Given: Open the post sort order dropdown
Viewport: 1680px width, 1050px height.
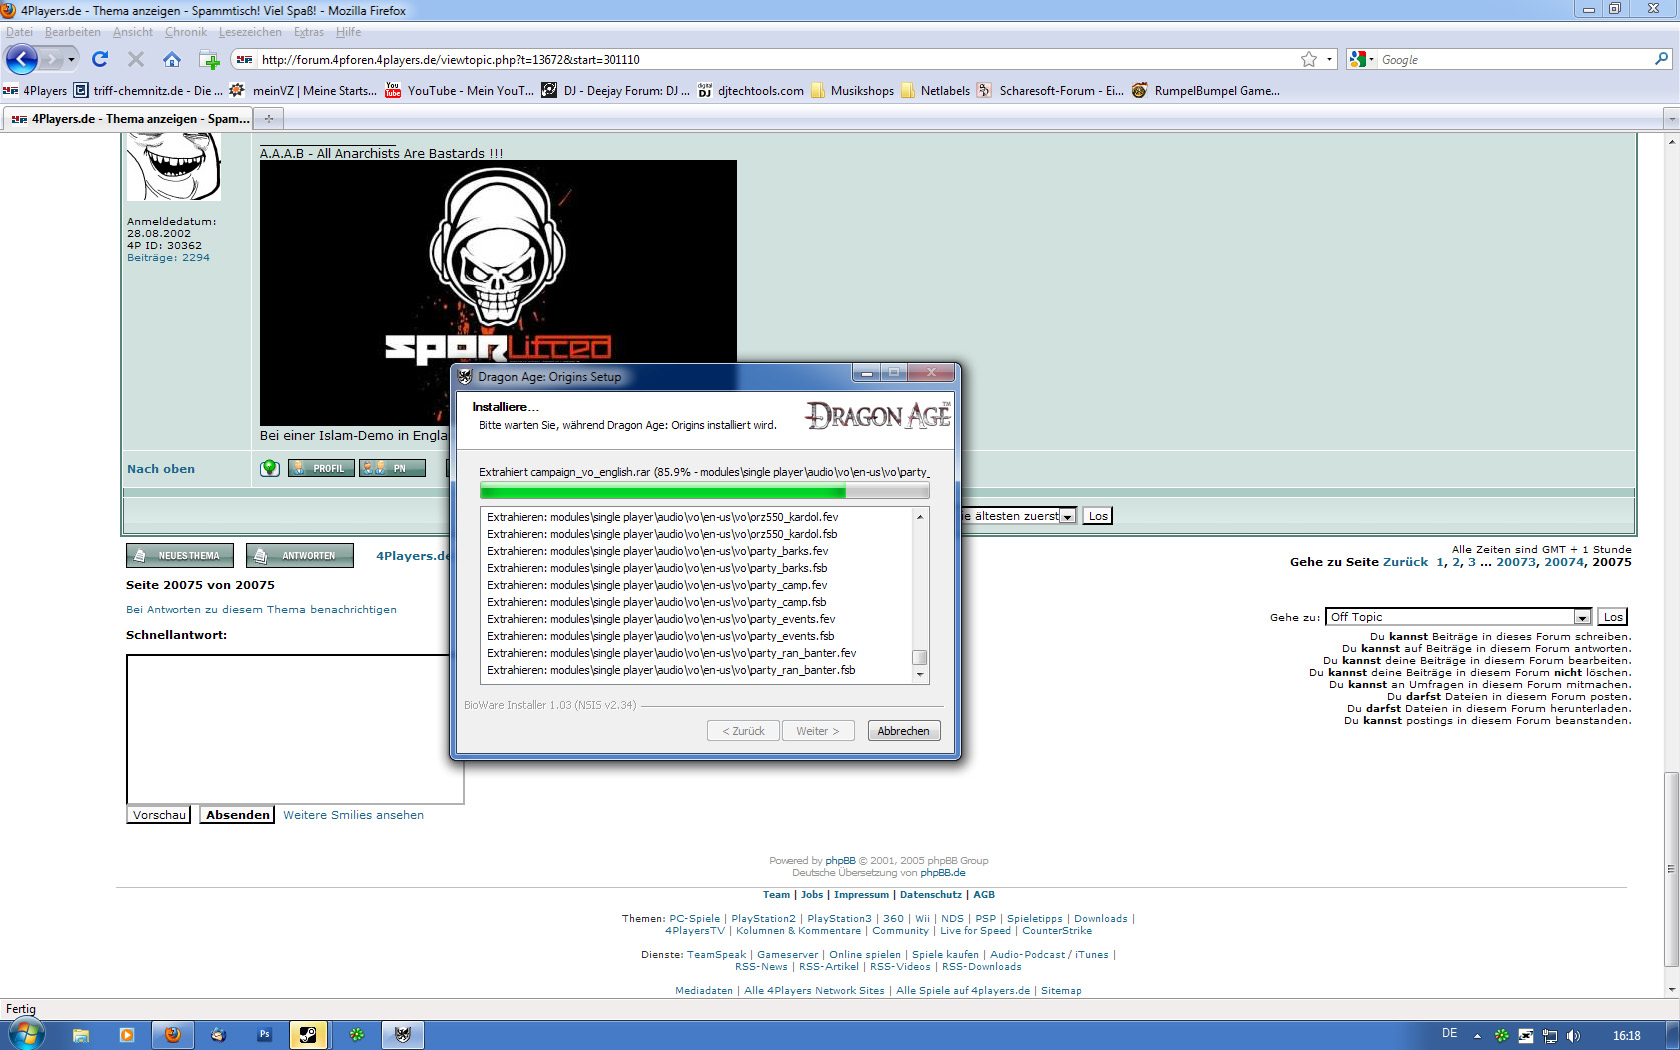Looking at the screenshot, I should tap(1067, 516).
